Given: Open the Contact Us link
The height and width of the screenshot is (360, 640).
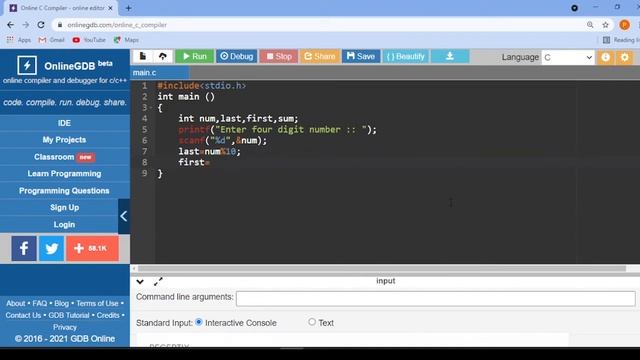Looking at the screenshot, I should tap(23, 316).
